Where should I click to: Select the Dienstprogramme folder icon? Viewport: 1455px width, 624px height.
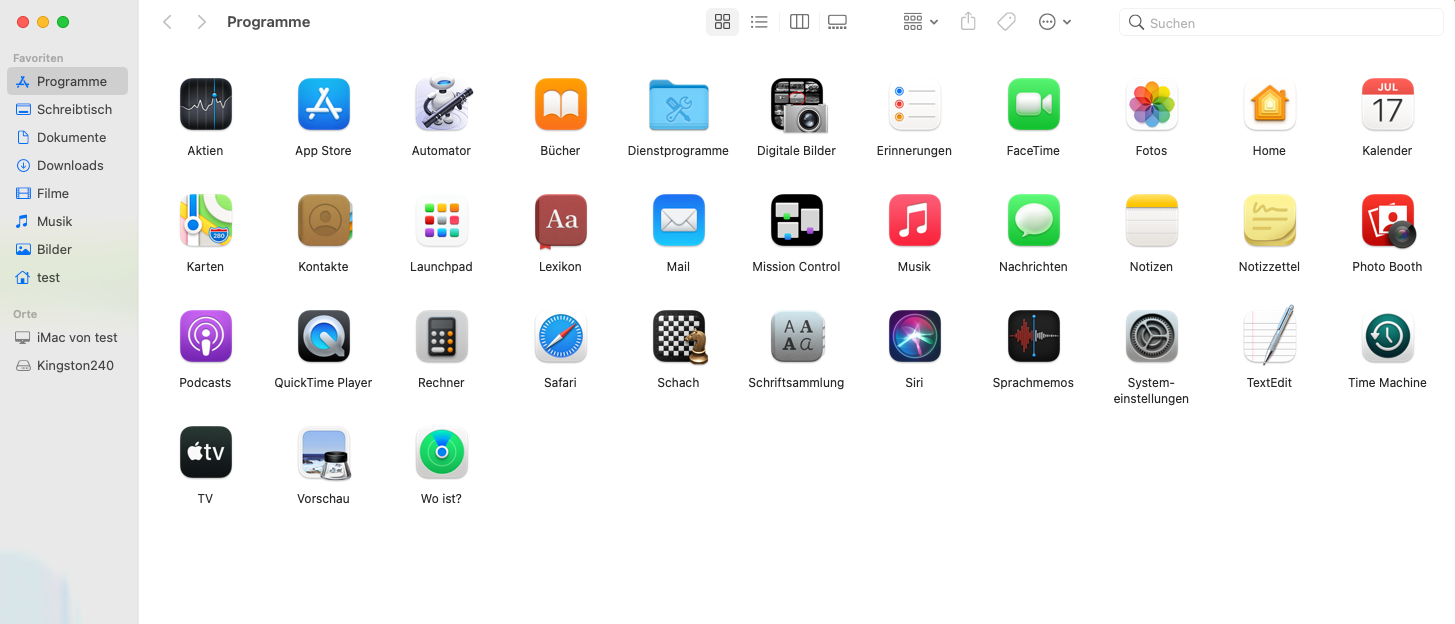(x=678, y=104)
